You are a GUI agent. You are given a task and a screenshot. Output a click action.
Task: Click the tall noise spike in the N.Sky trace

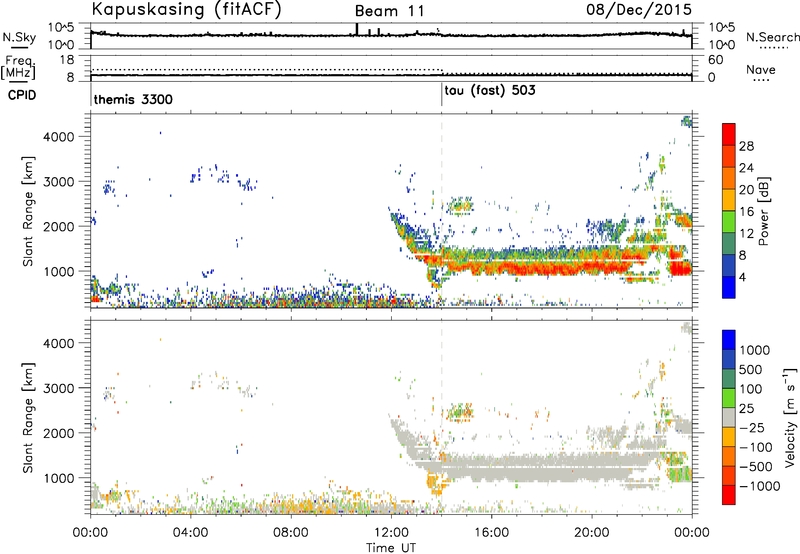coord(357,29)
